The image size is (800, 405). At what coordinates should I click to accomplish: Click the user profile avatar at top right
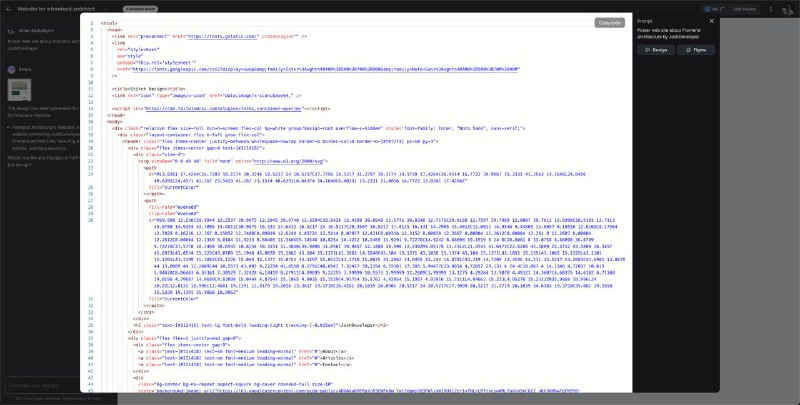click(x=787, y=10)
